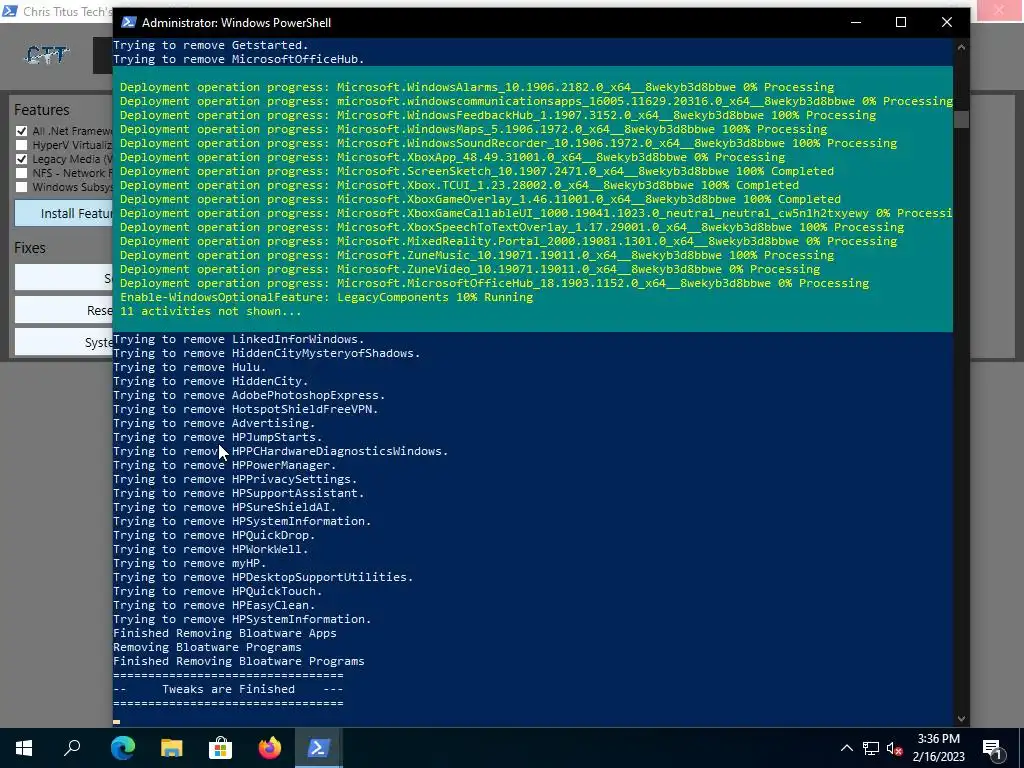The image size is (1024, 768).
Task: Minimize the PowerShell window
Action: tap(856, 22)
